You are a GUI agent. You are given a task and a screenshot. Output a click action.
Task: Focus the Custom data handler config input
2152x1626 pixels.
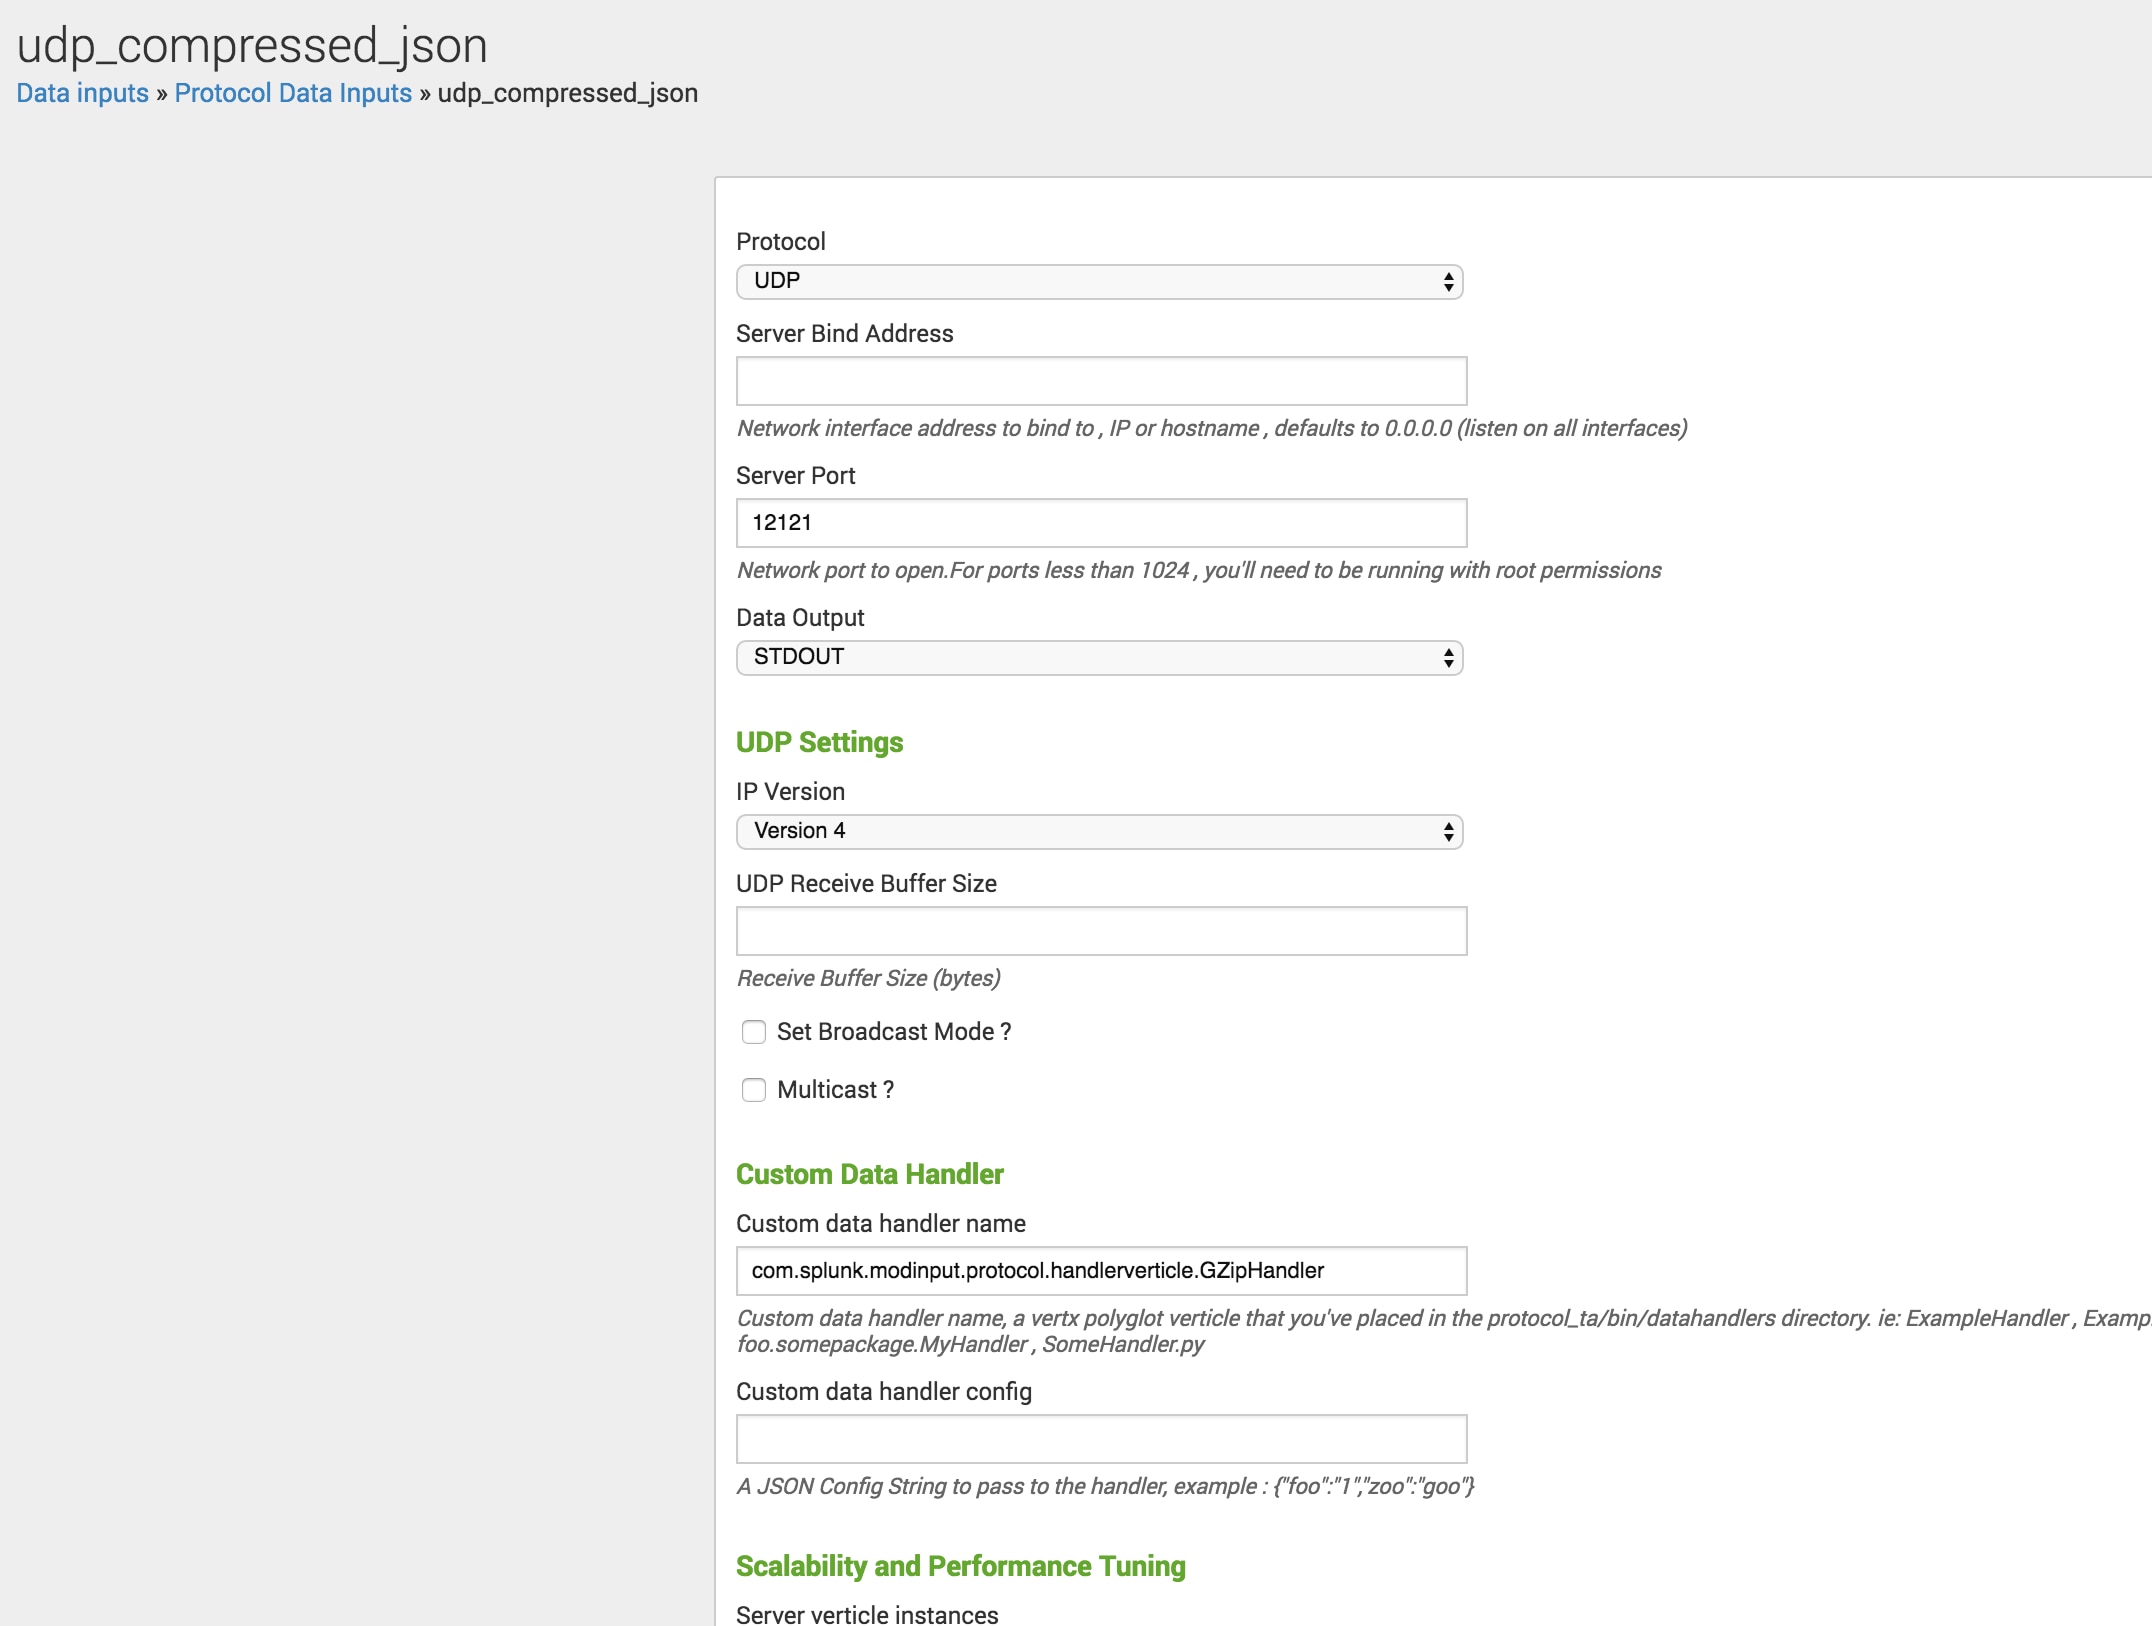click(x=1101, y=1439)
